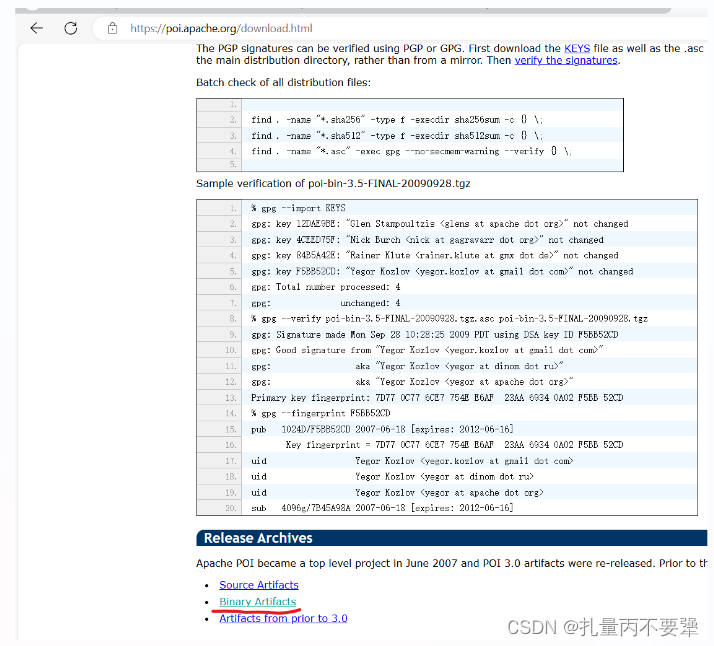The height and width of the screenshot is (646, 714).
Task: Click the 'Good signature from' line
Action: 427,350
